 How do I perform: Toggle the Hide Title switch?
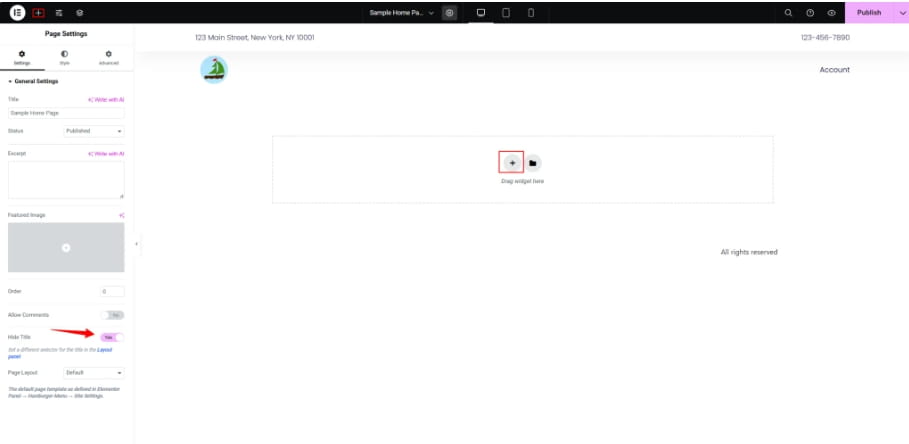(112, 337)
